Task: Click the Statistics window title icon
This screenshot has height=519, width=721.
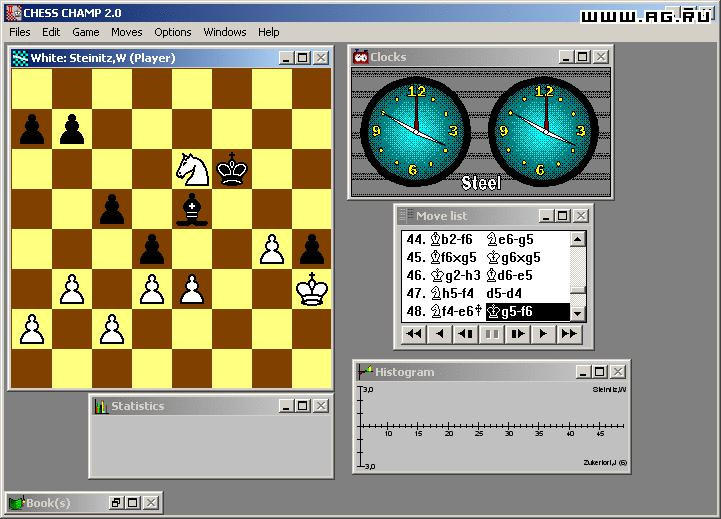Action: 101,406
